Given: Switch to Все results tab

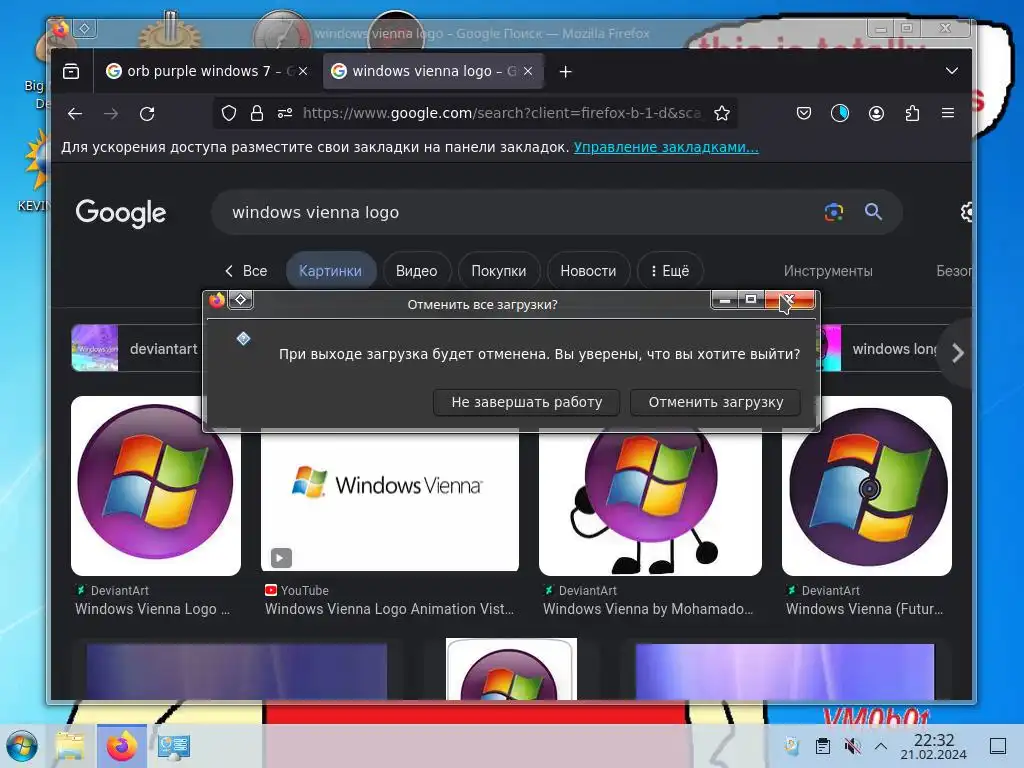Looking at the screenshot, I should tap(246, 271).
